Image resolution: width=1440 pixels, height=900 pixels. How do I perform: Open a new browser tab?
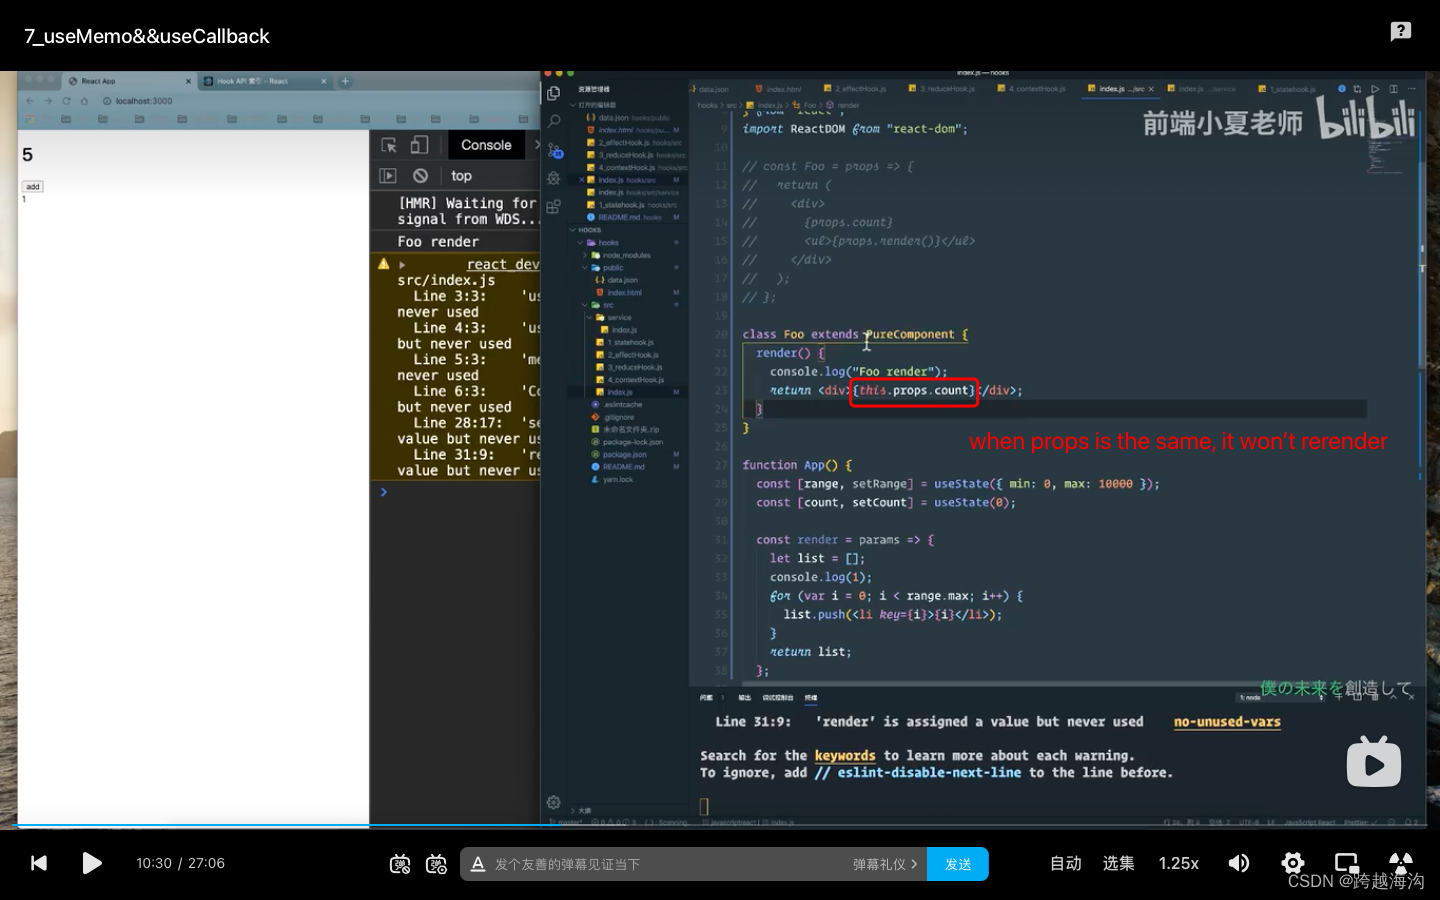[345, 81]
